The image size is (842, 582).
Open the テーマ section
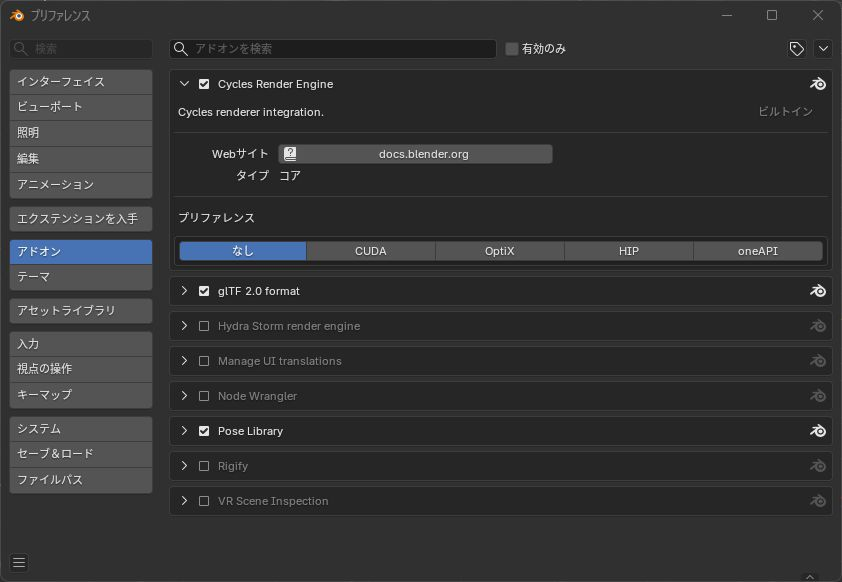click(81, 277)
